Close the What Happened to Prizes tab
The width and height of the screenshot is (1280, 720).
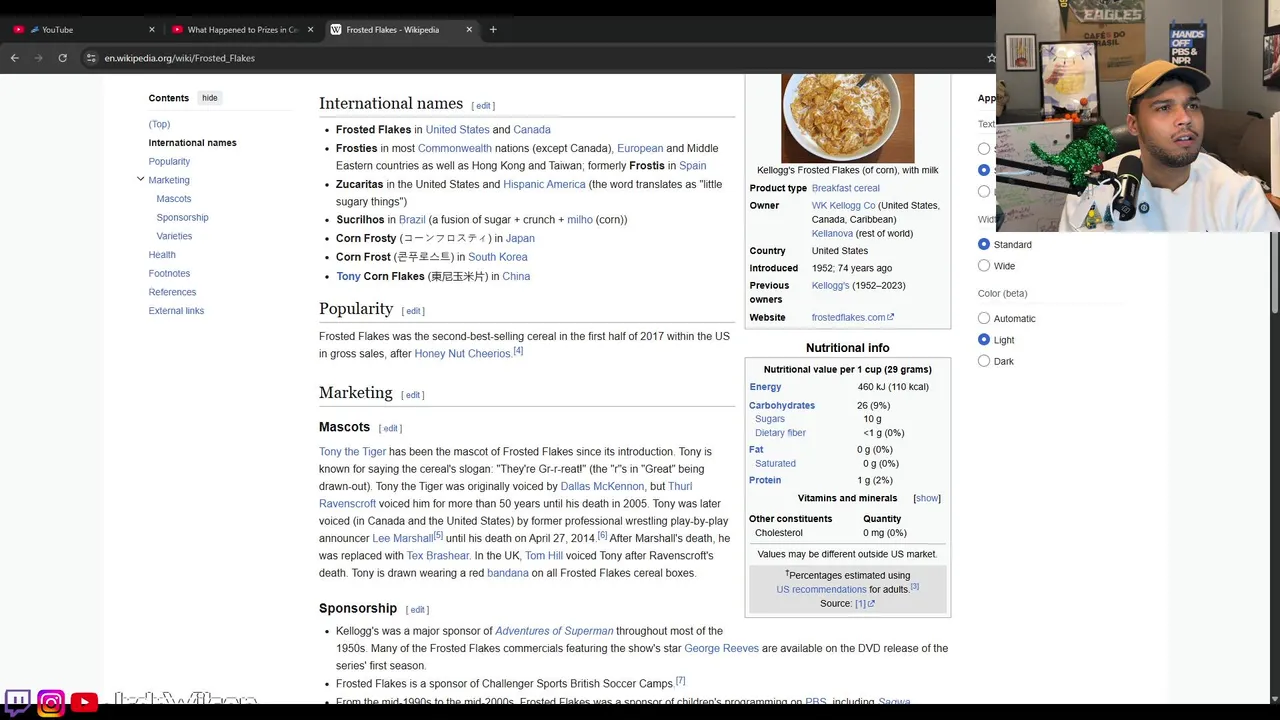[x=310, y=30]
